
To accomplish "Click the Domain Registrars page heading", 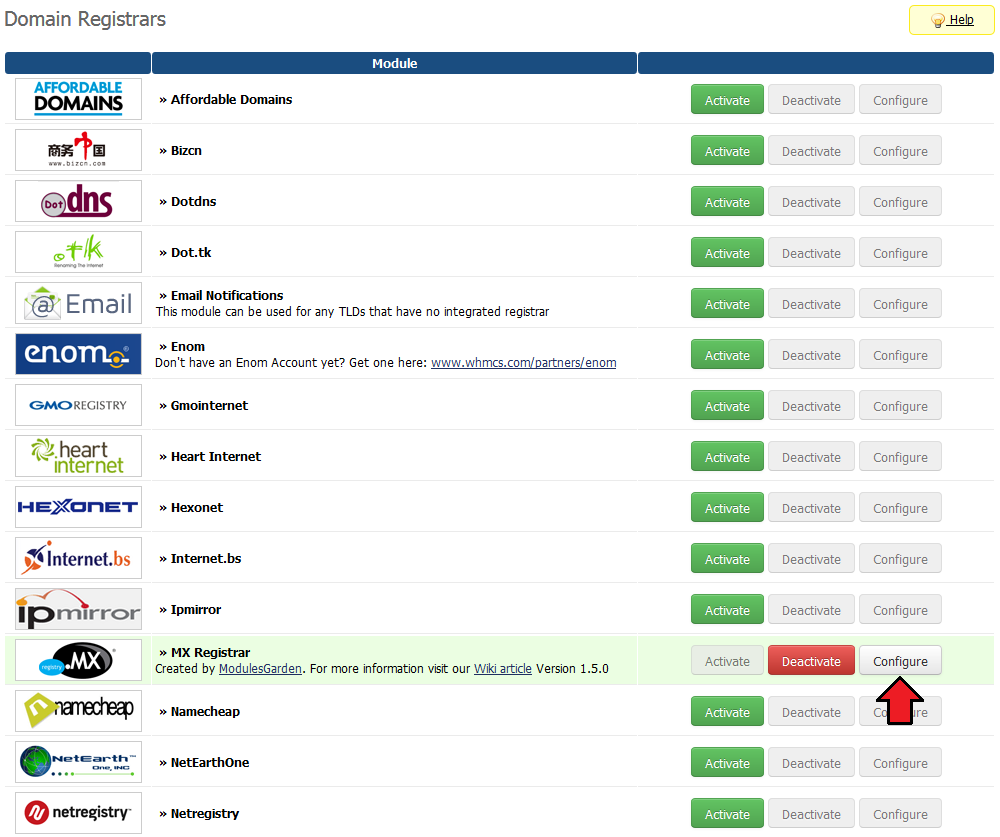I will tap(85, 19).
